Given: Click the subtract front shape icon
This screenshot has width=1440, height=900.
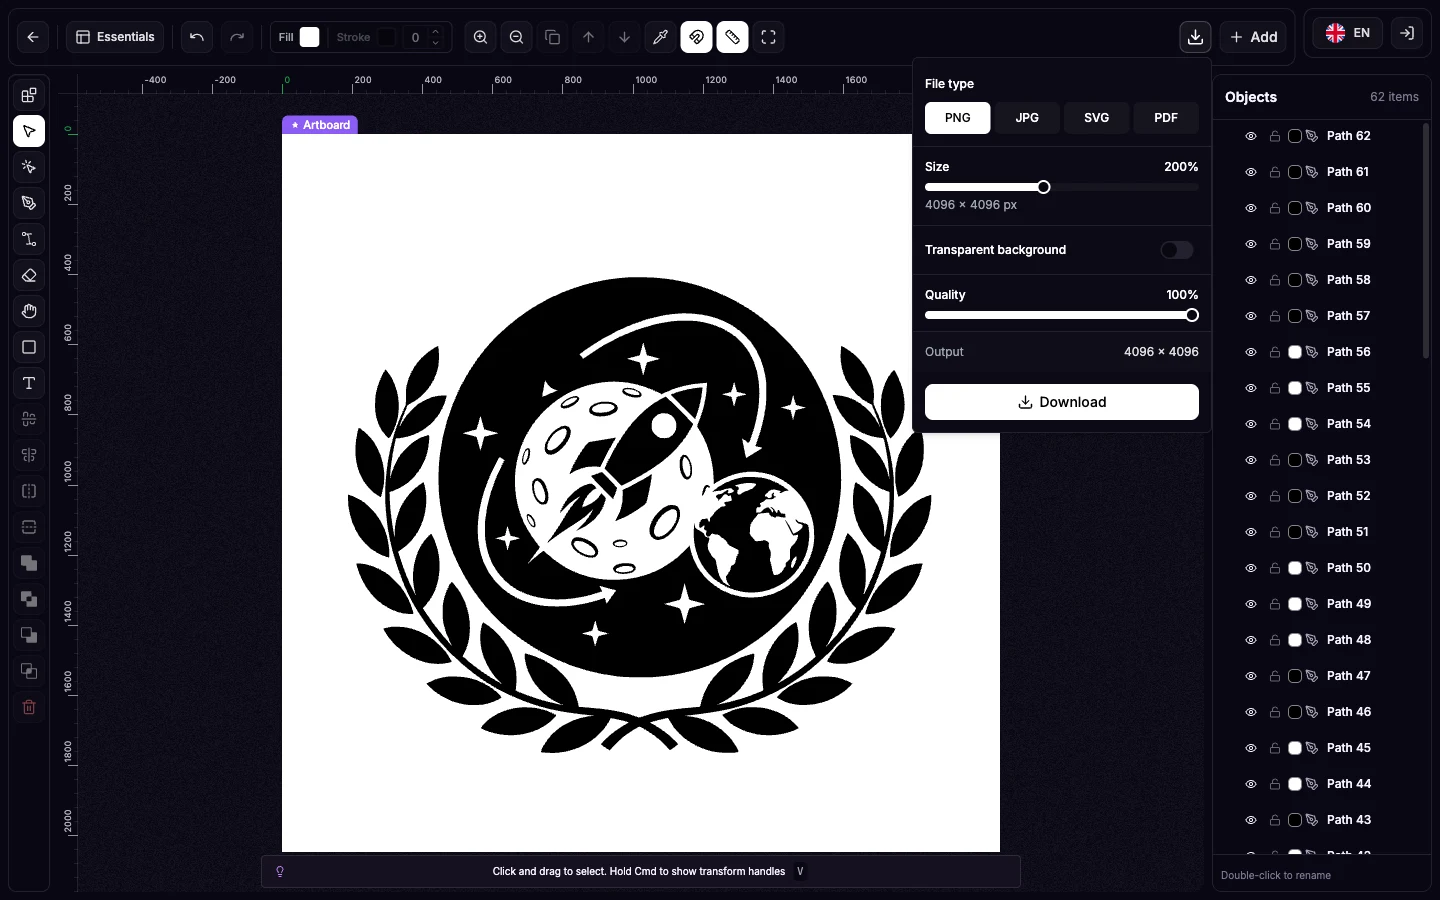Looking at the screenshot, I should (x=29, y=635).
